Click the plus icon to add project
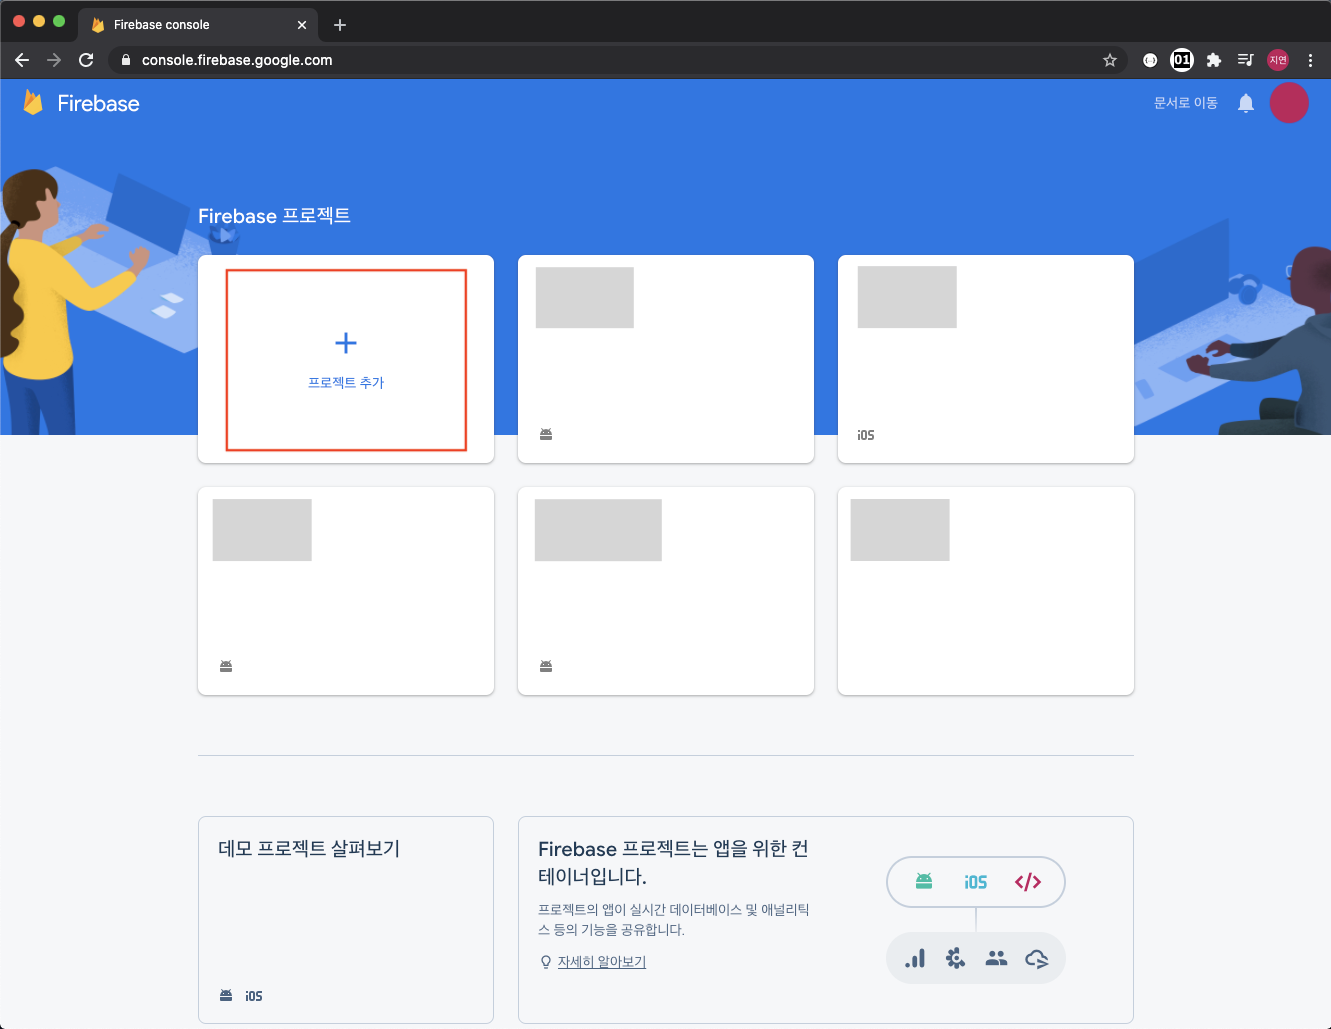The width and height of the screenshot is (1331, 1029). pos(346,343)
